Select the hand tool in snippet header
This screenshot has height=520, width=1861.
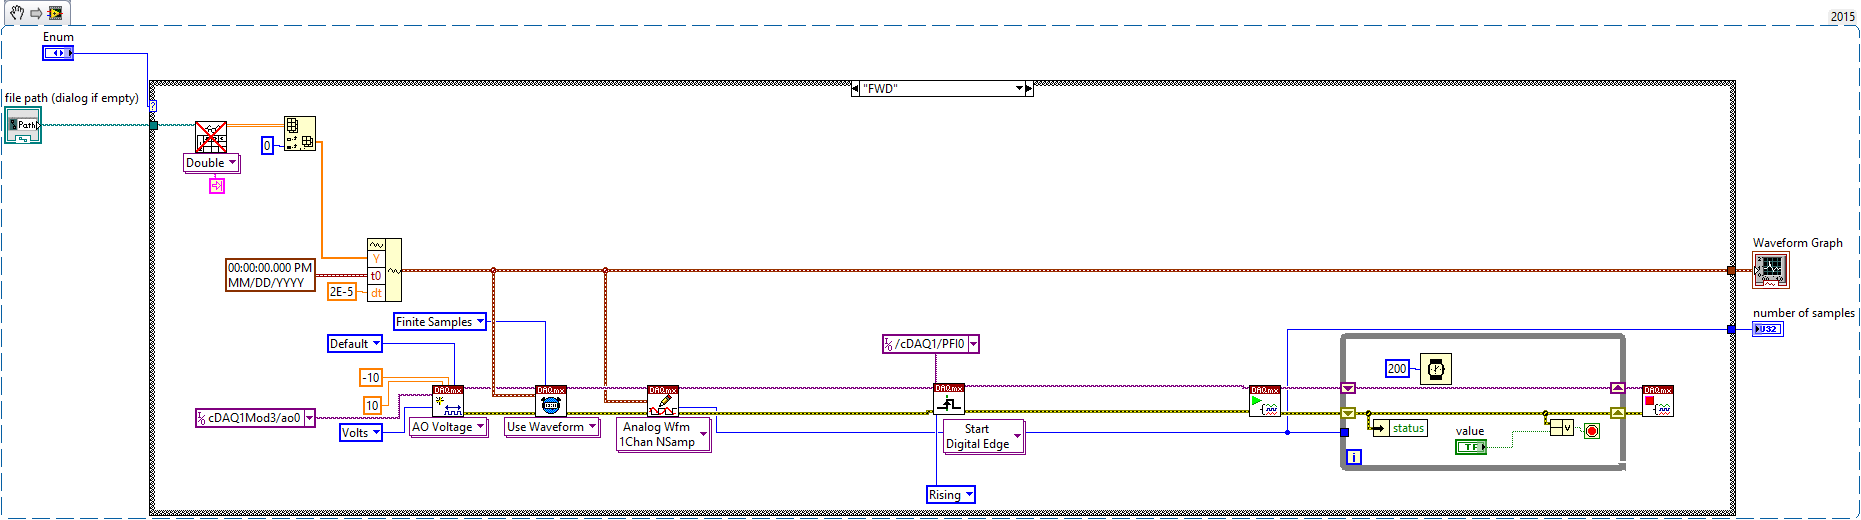(x=17, y=13)
